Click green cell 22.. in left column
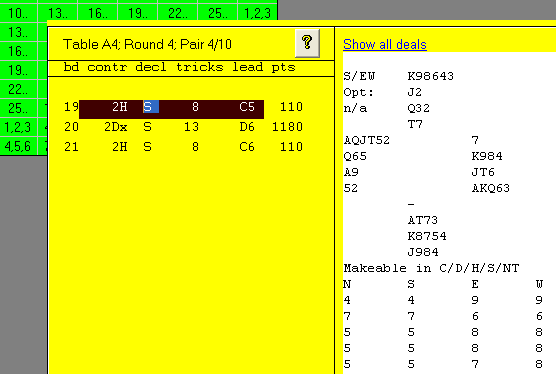Viewport: 556px width, 374px height. (18, 89)
